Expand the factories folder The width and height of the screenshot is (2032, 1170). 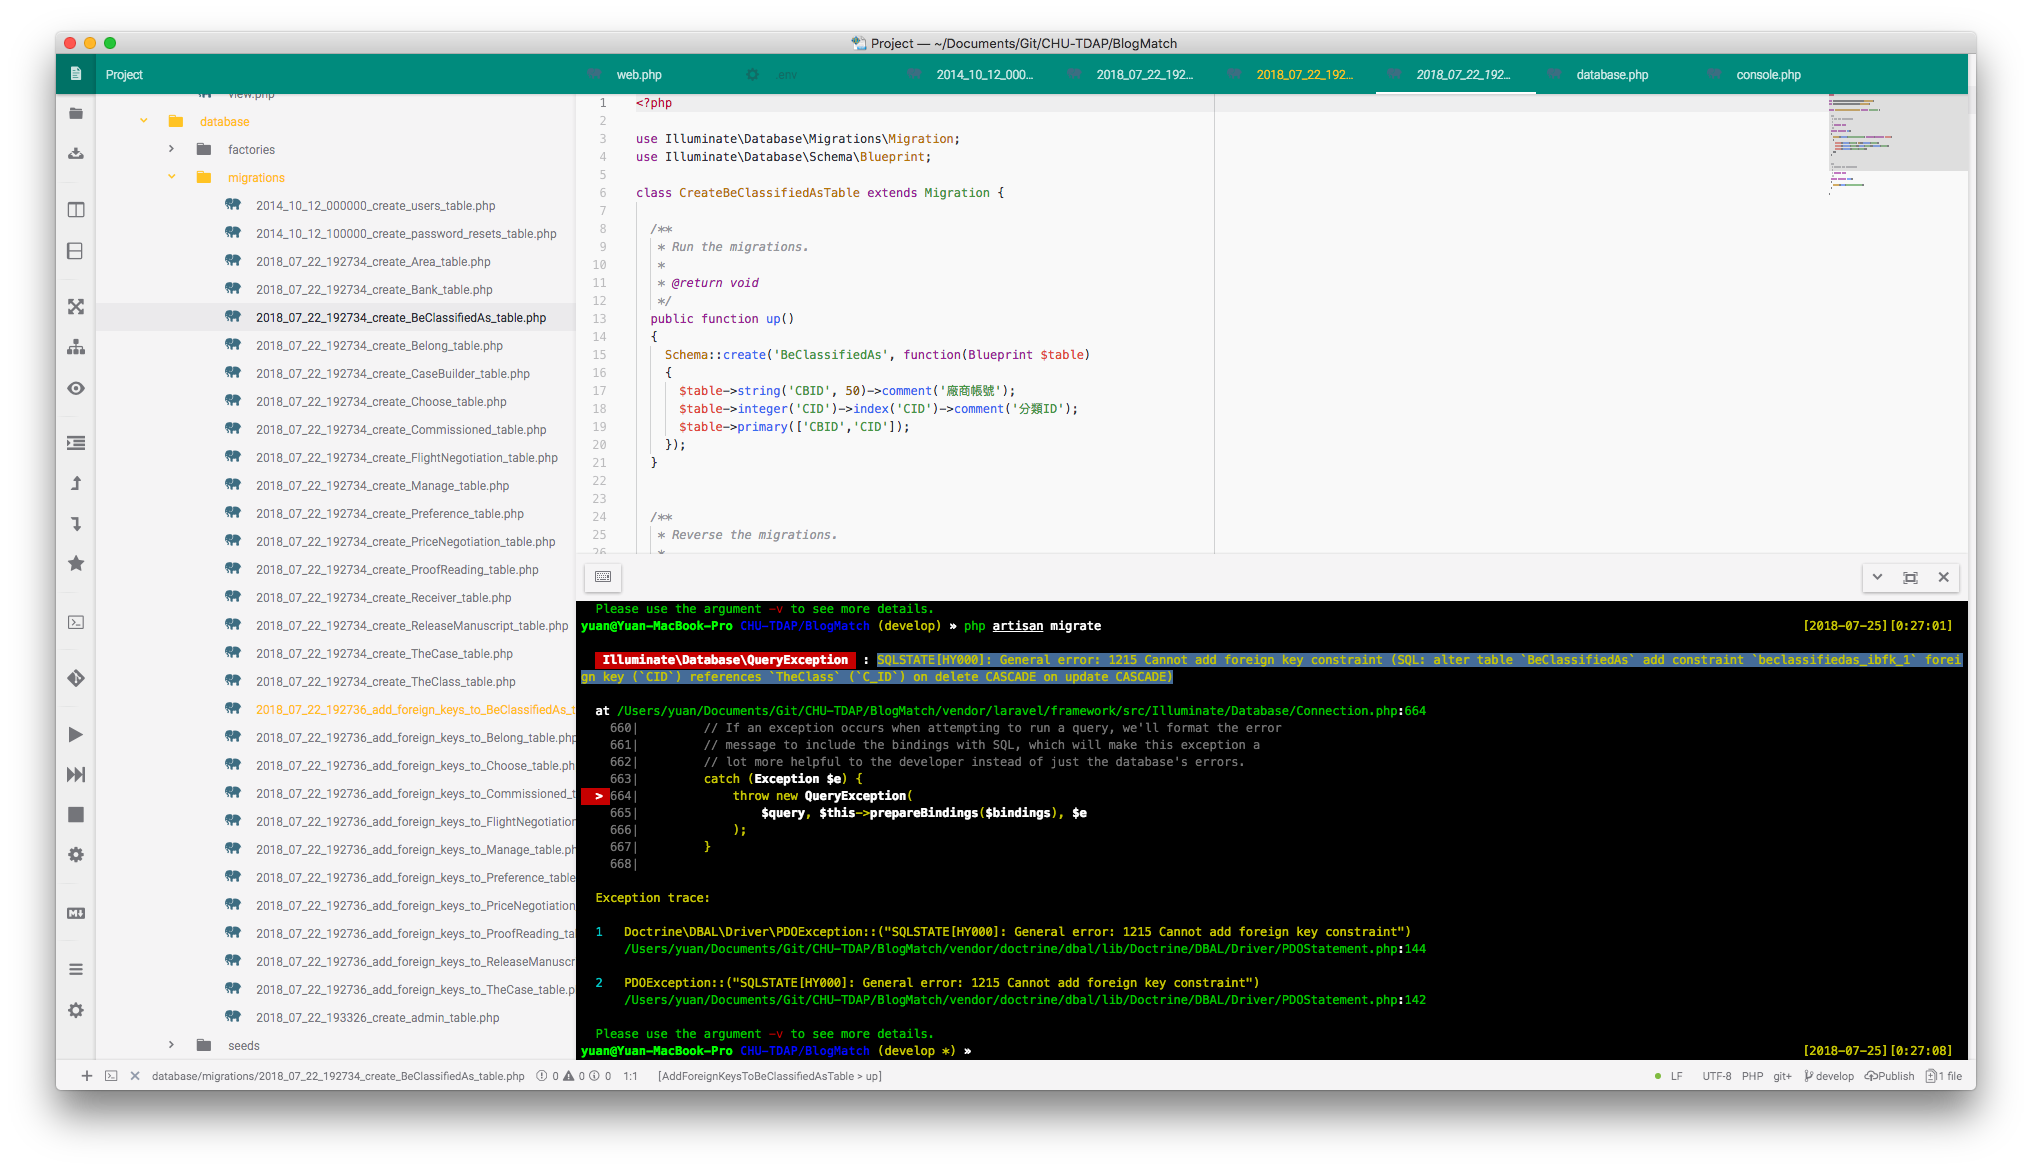click(x=172, y=149)
